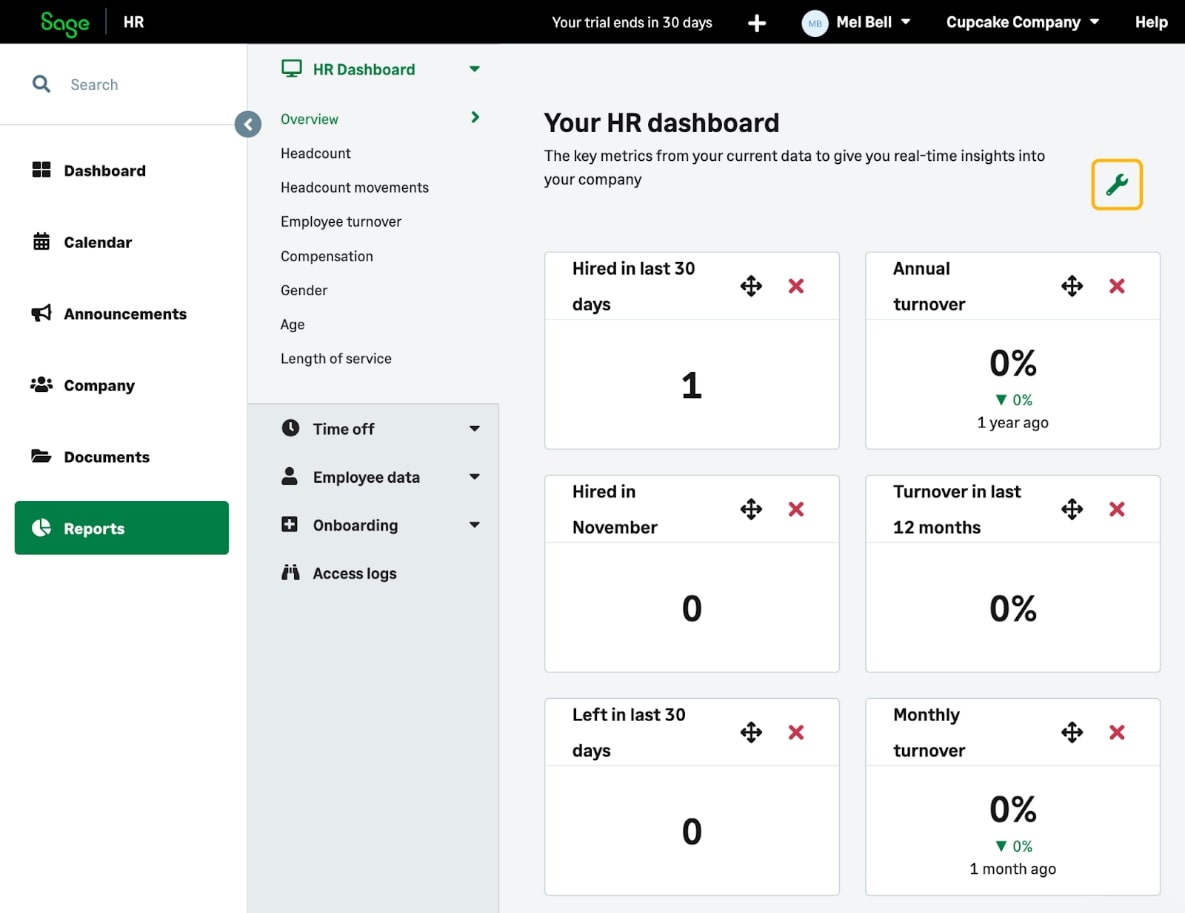
Task: Click the Calendar sidebar icon
Action: coord(41,242)
